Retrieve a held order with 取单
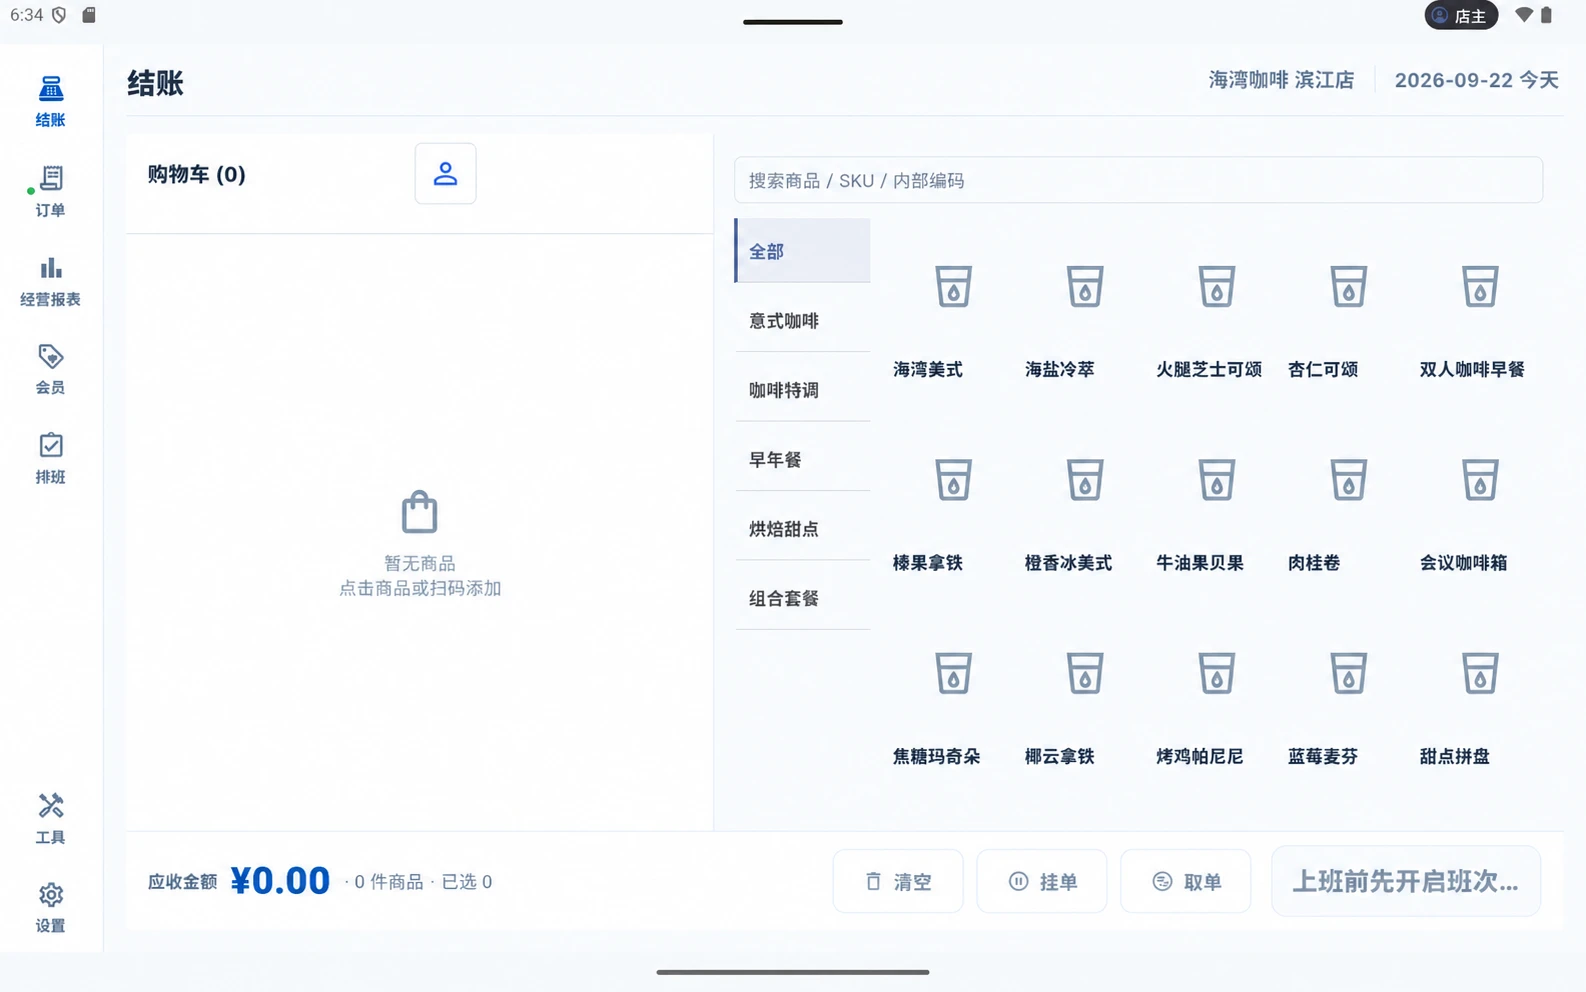Image resolution: width=1586 pixels, height=992 pixels. [x=1186, y=881]
